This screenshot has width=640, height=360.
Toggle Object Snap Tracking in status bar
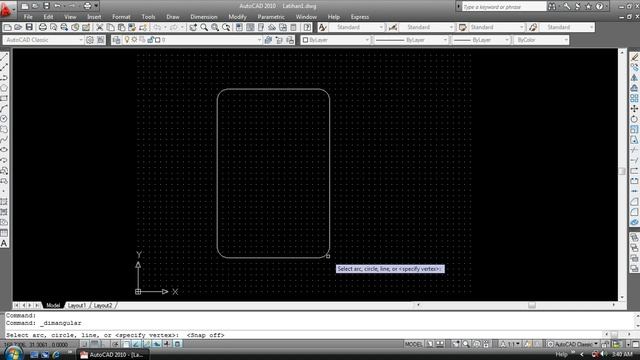[136, 344]
